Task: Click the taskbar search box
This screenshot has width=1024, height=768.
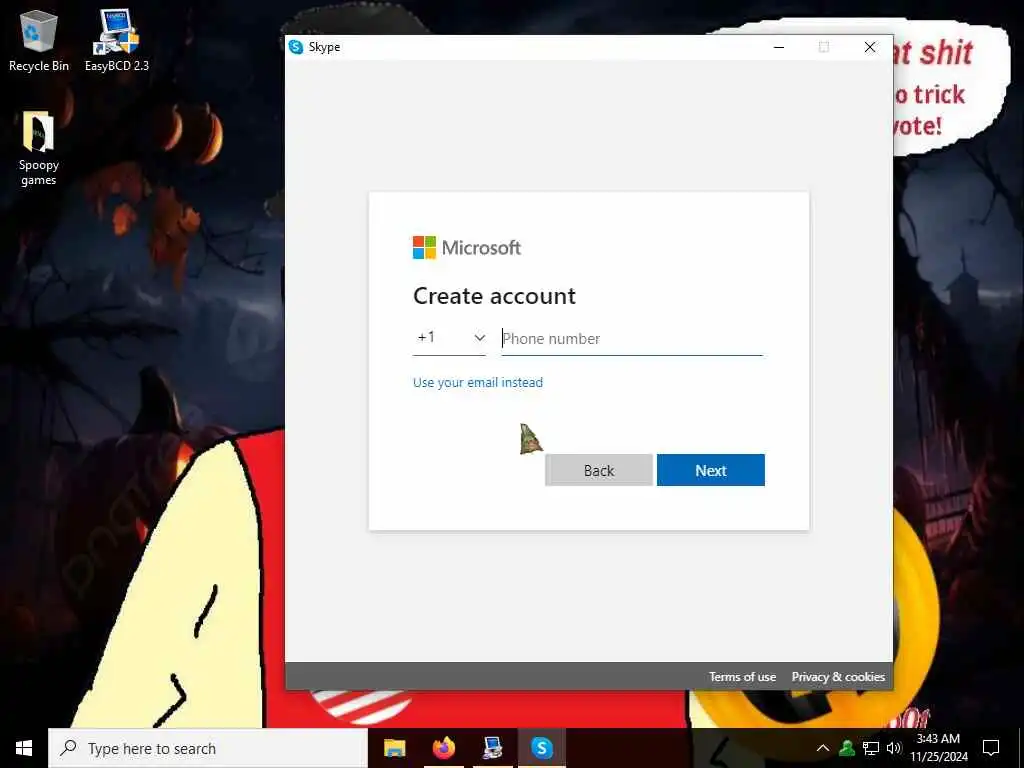Action: 208,748
